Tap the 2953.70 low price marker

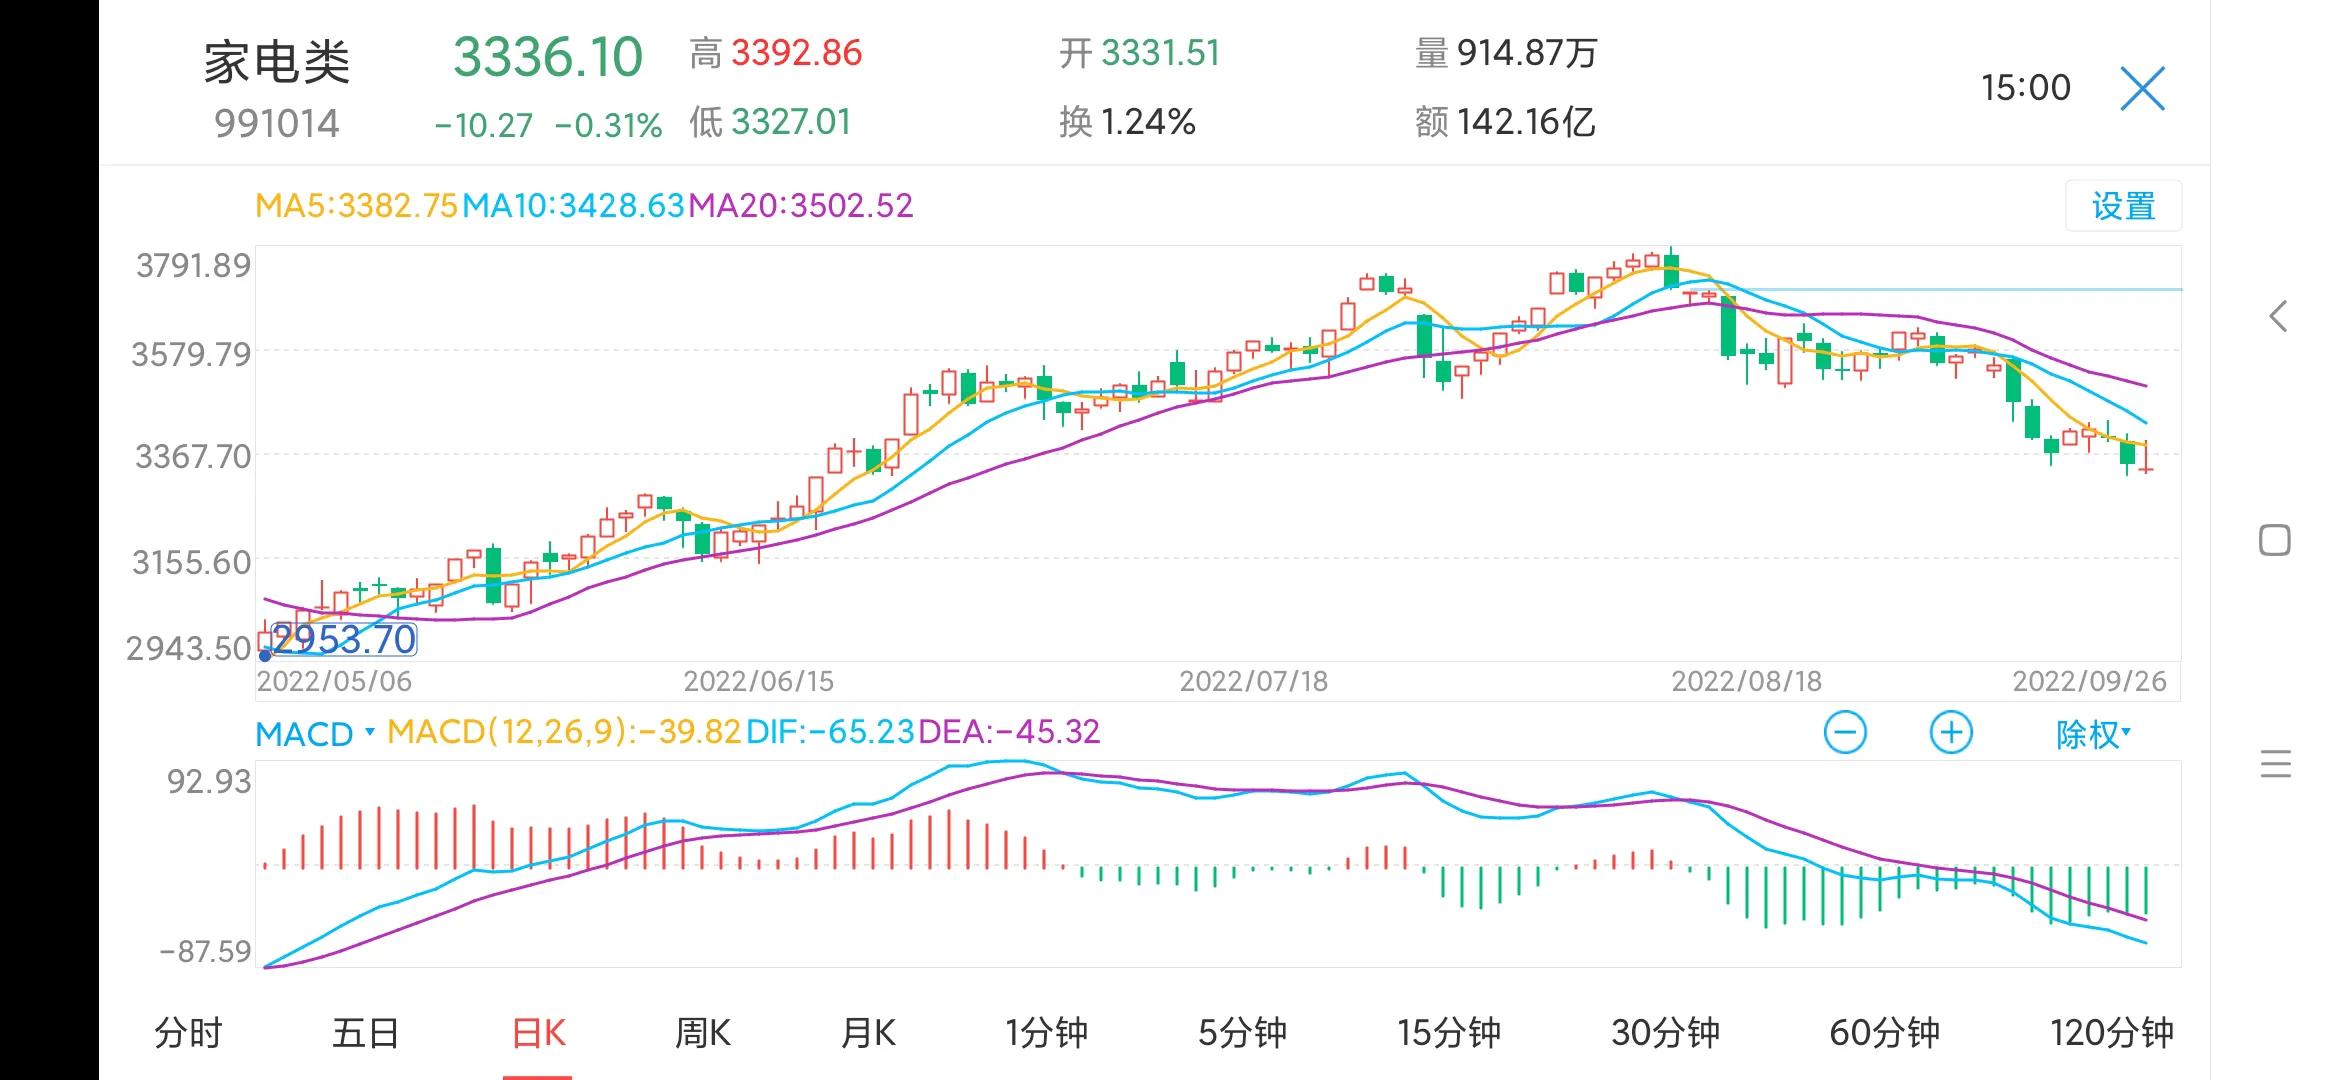click(x=343, y=640)
